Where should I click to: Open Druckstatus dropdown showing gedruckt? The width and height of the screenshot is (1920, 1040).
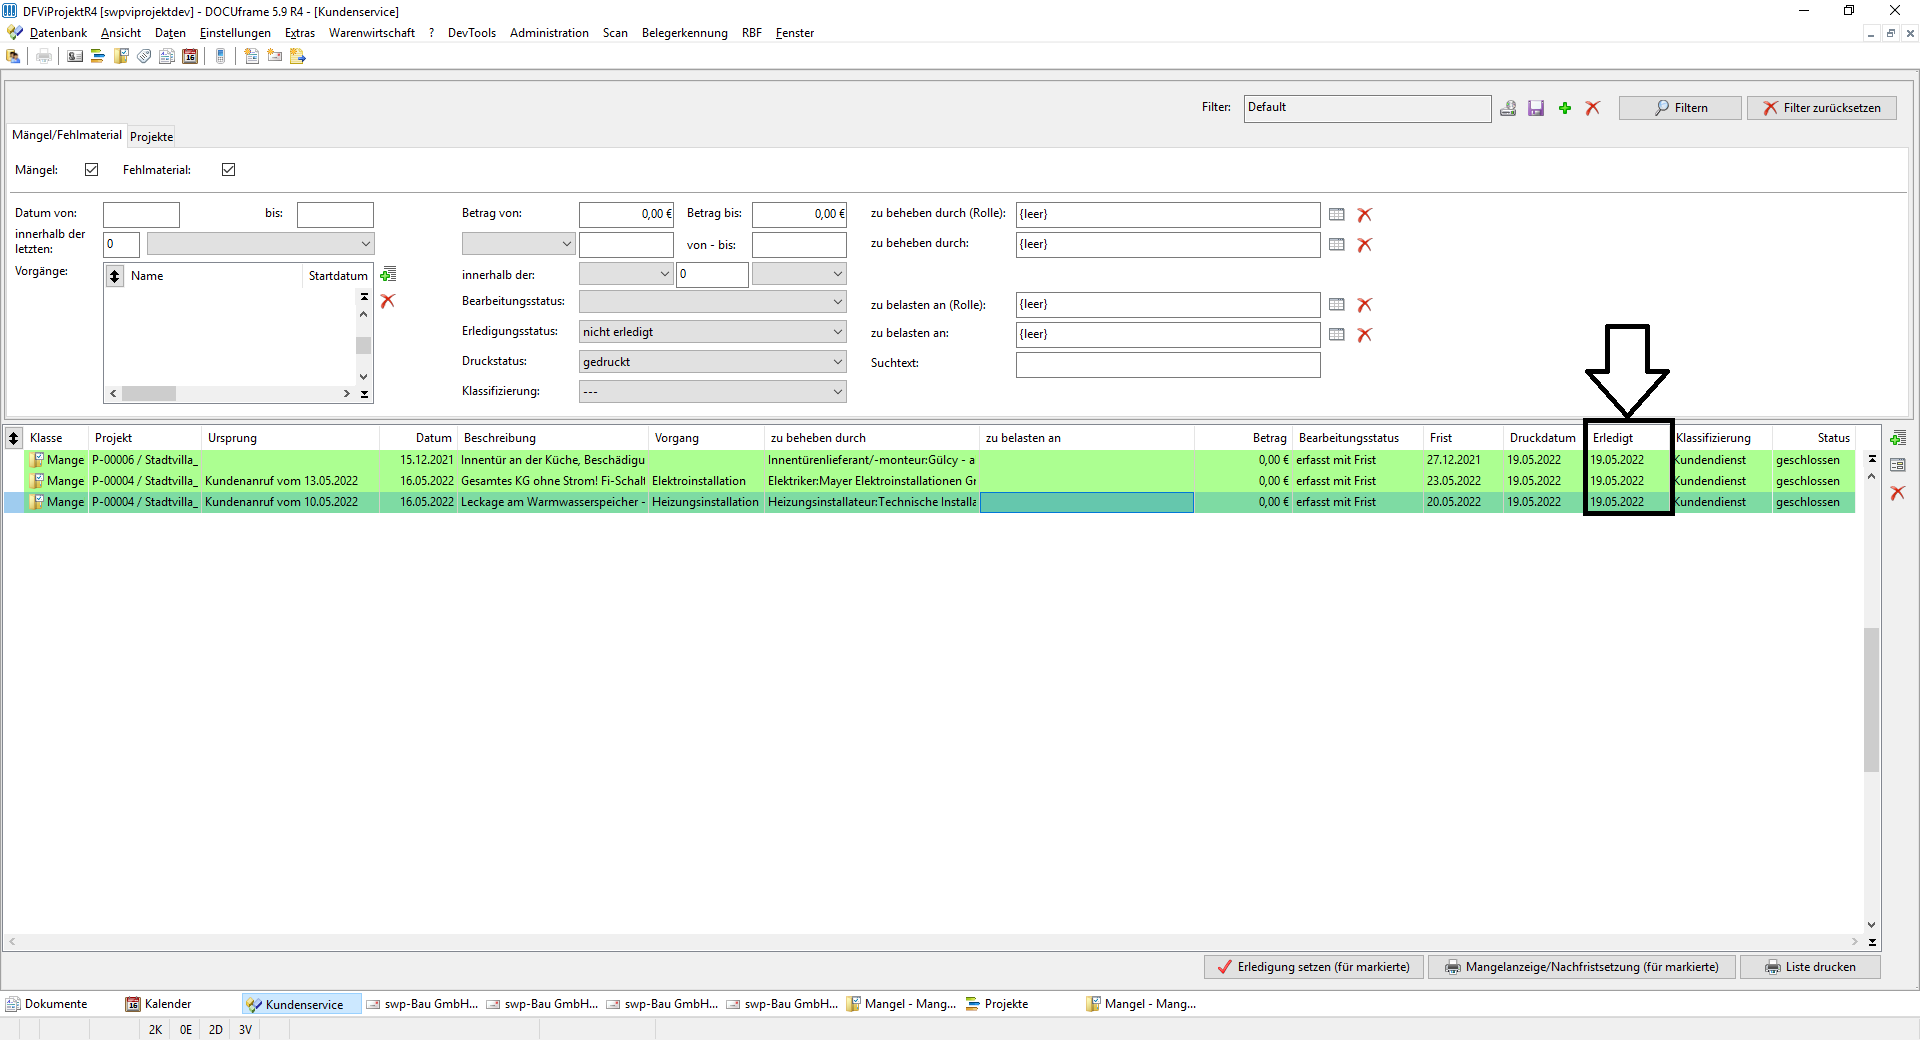point(713,362)
